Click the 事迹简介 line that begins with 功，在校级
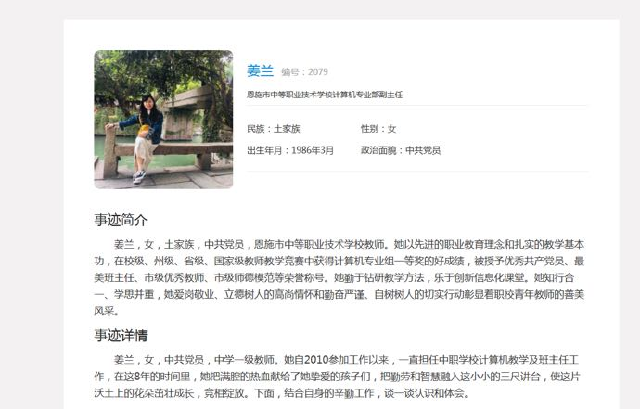Viewport: 640px width, 409px height. pos(339,261)
